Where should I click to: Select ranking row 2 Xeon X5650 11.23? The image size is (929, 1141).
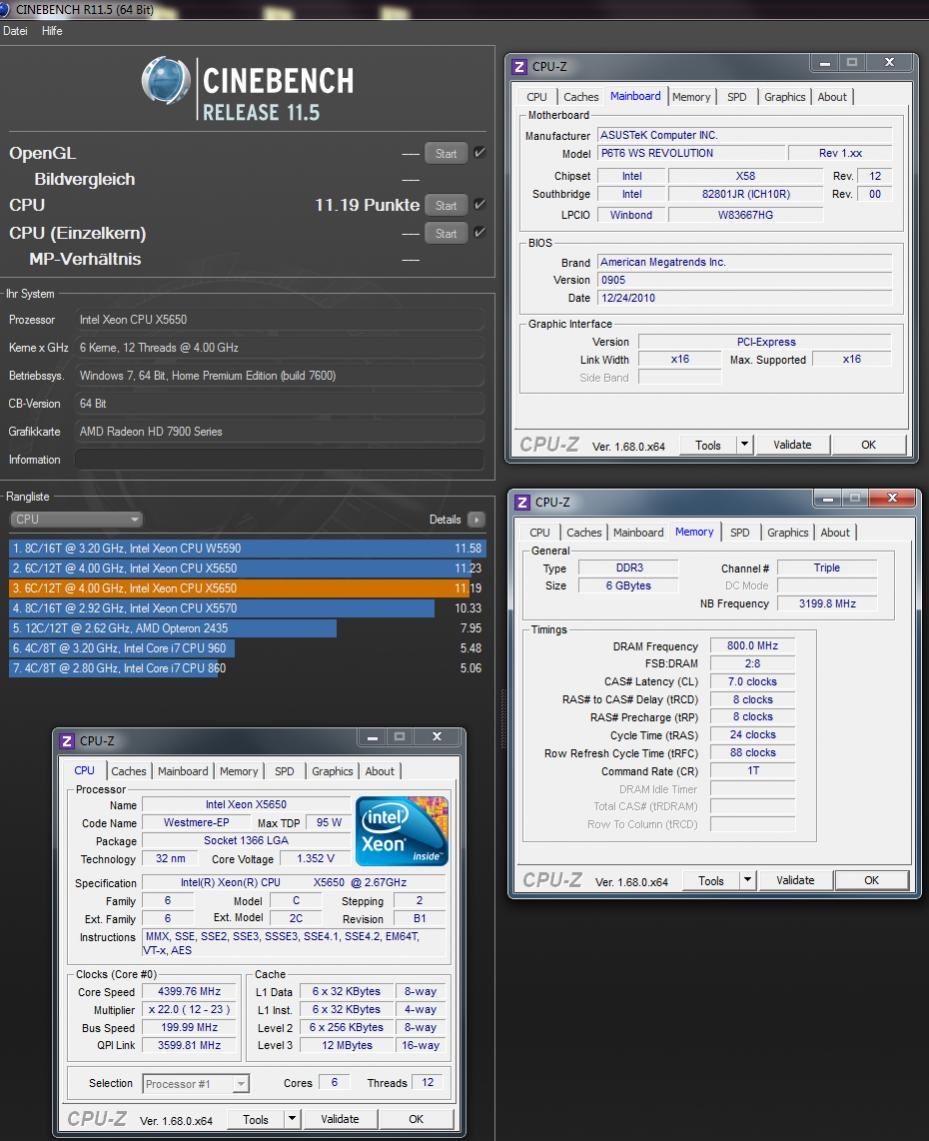pyautogui.click(x=247, y=568)
